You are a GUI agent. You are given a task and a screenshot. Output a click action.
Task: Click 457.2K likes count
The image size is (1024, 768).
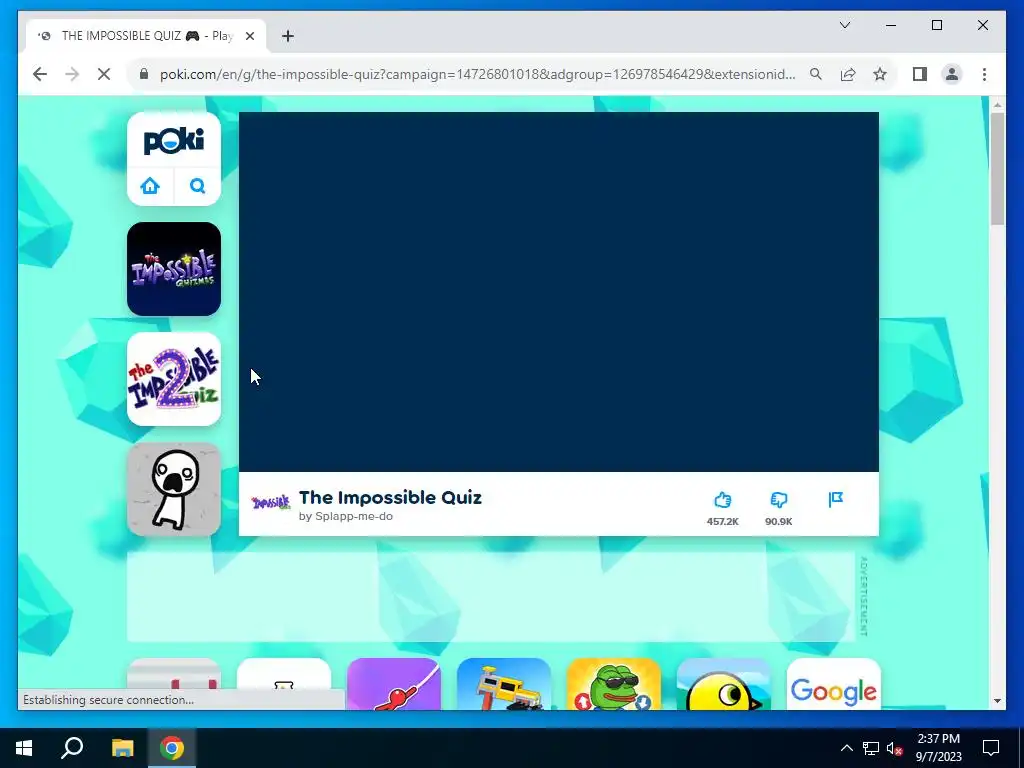(722, 521)
